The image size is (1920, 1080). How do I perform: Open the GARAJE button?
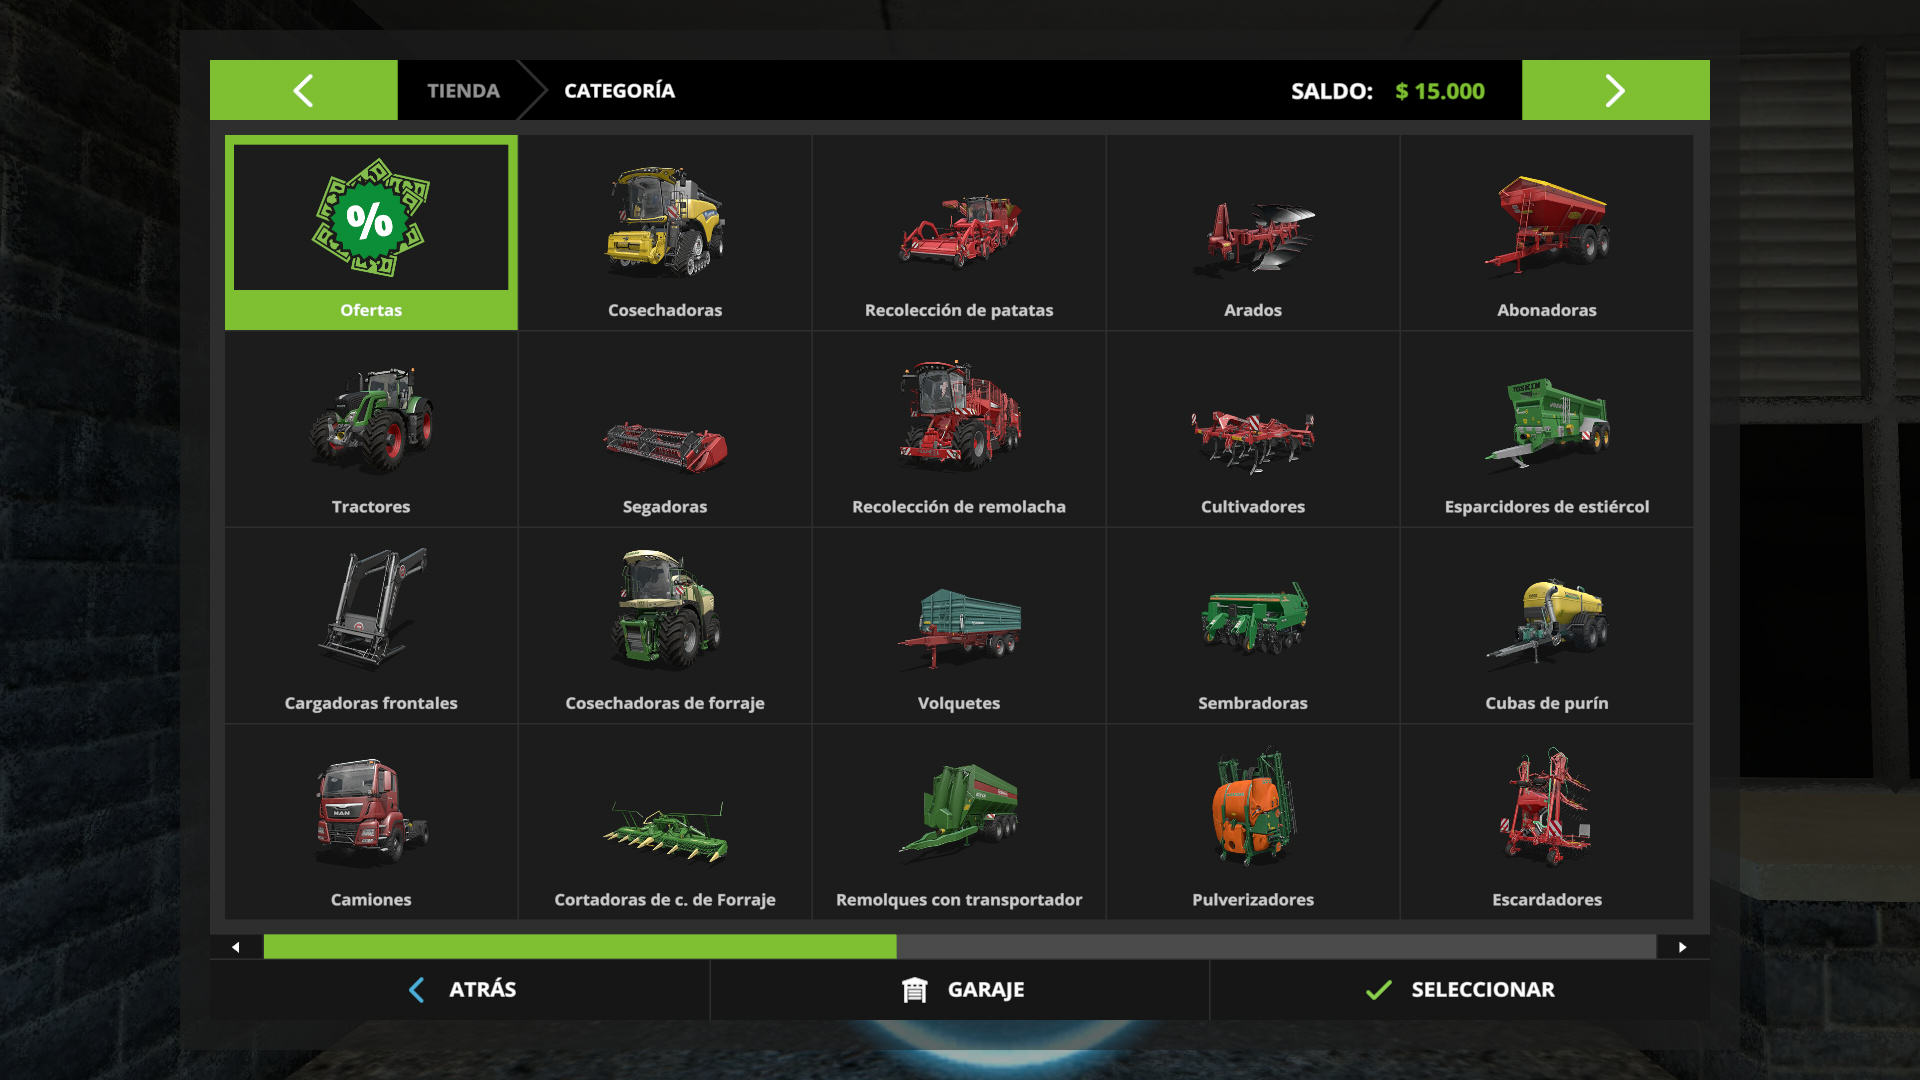960,990
